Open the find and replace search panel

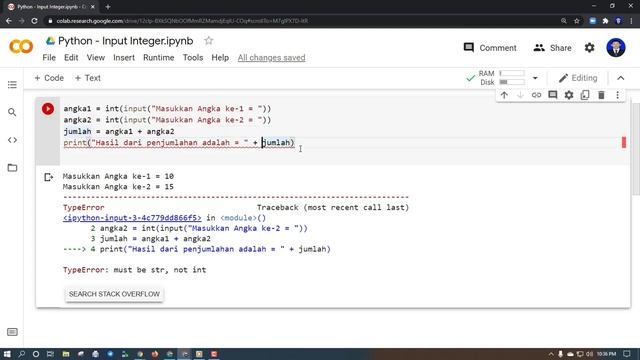click(12, 112)
